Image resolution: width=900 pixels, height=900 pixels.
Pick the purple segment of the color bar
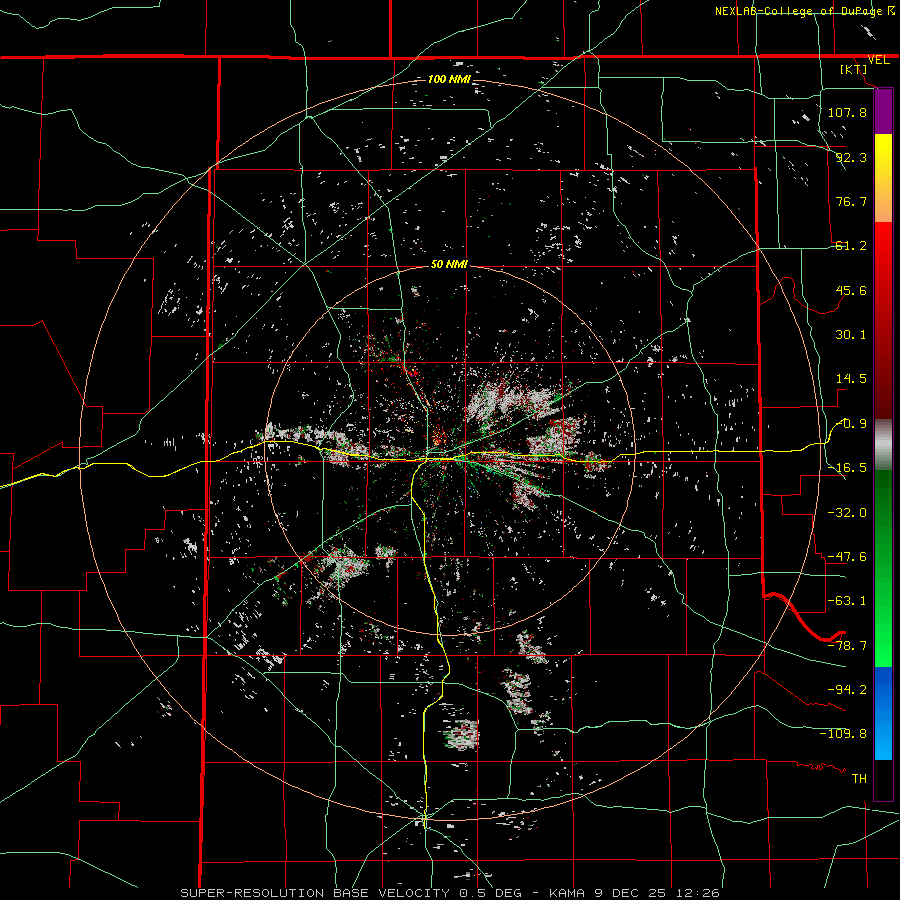883,111
